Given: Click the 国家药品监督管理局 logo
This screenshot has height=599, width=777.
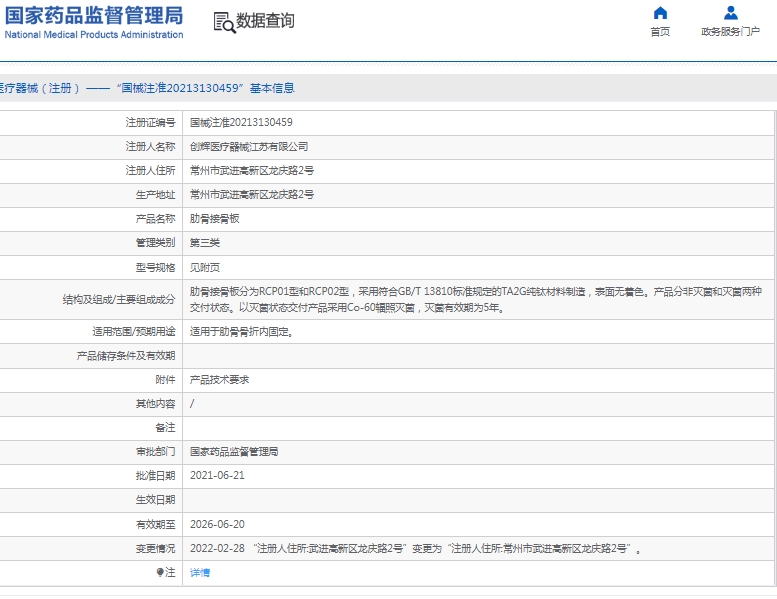Looking at the screenshot, I should click(94, 15).
